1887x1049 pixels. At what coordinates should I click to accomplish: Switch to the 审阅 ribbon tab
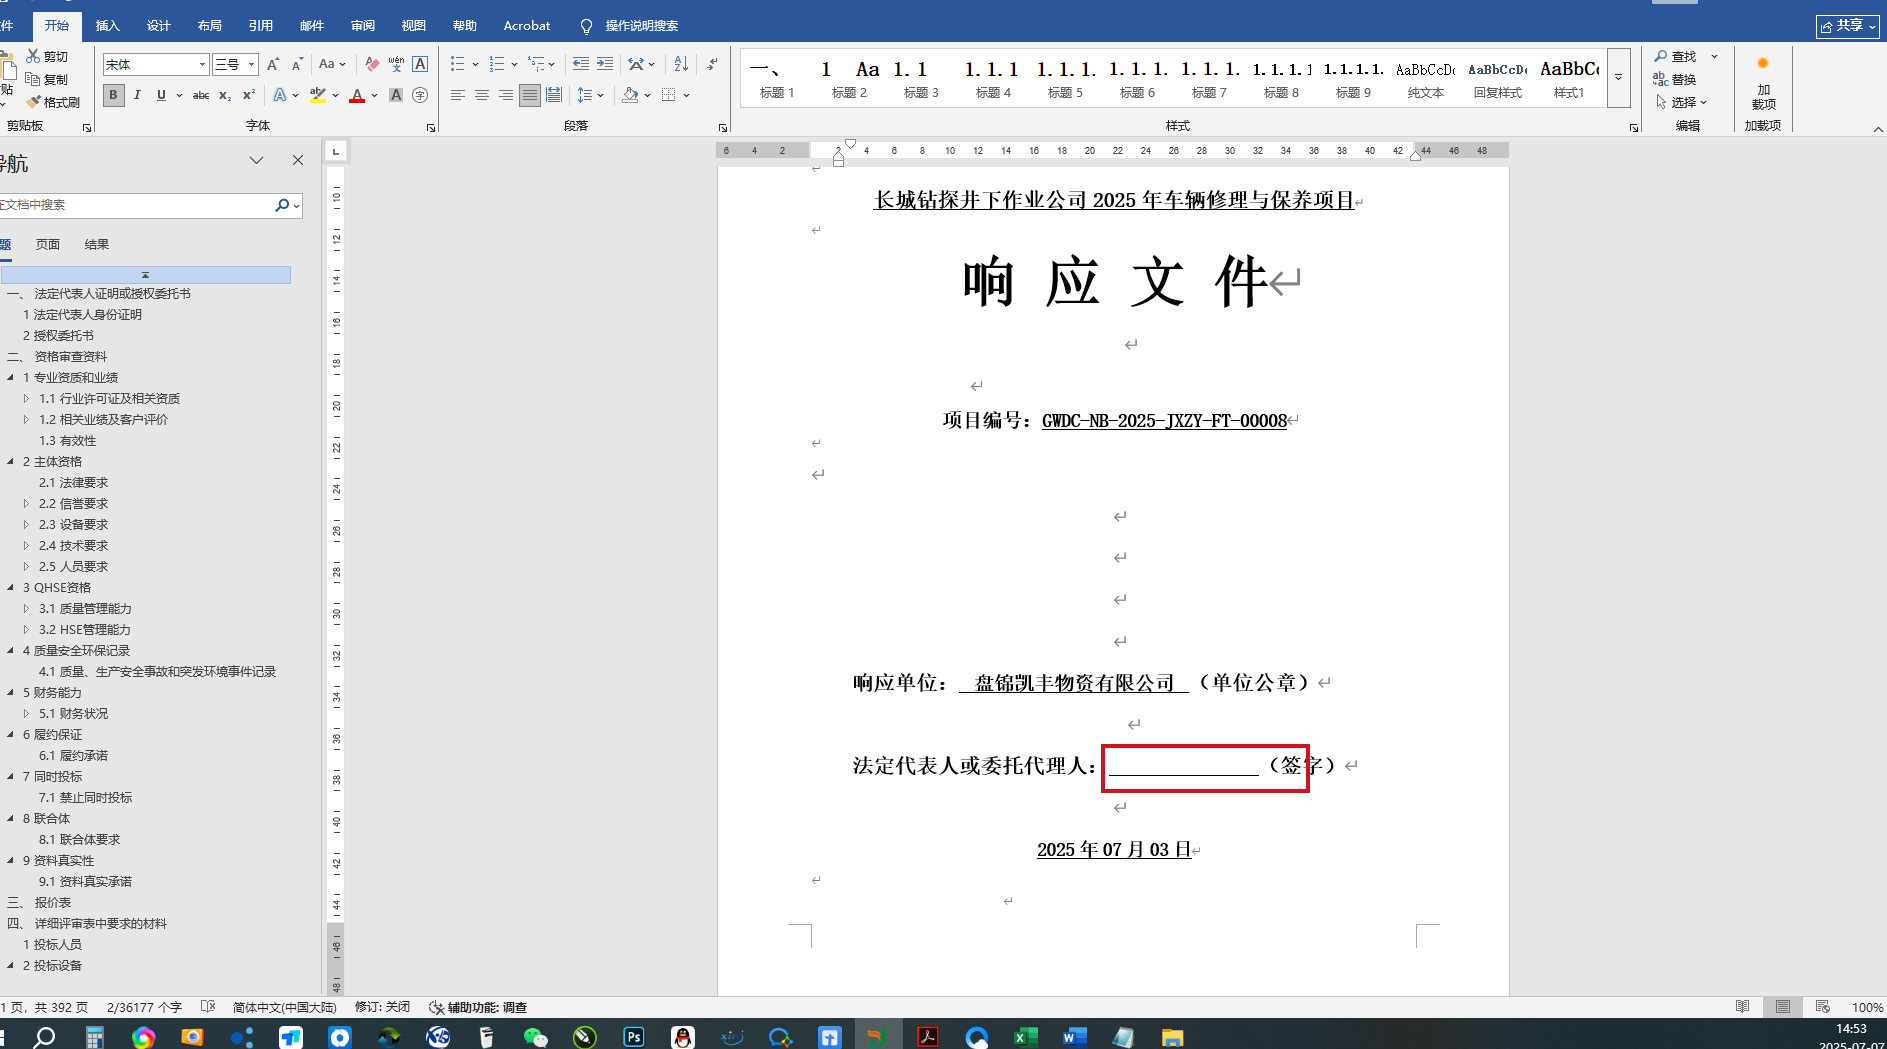coord(362,26)
